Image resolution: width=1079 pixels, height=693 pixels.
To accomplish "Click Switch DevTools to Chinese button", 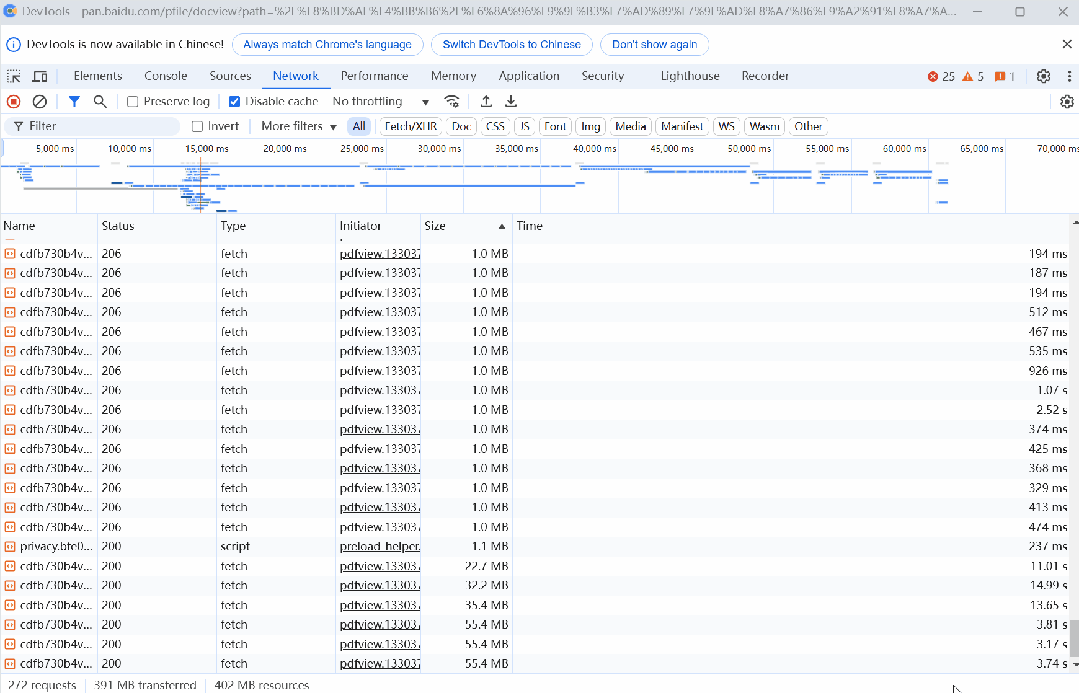I will 511,44.
